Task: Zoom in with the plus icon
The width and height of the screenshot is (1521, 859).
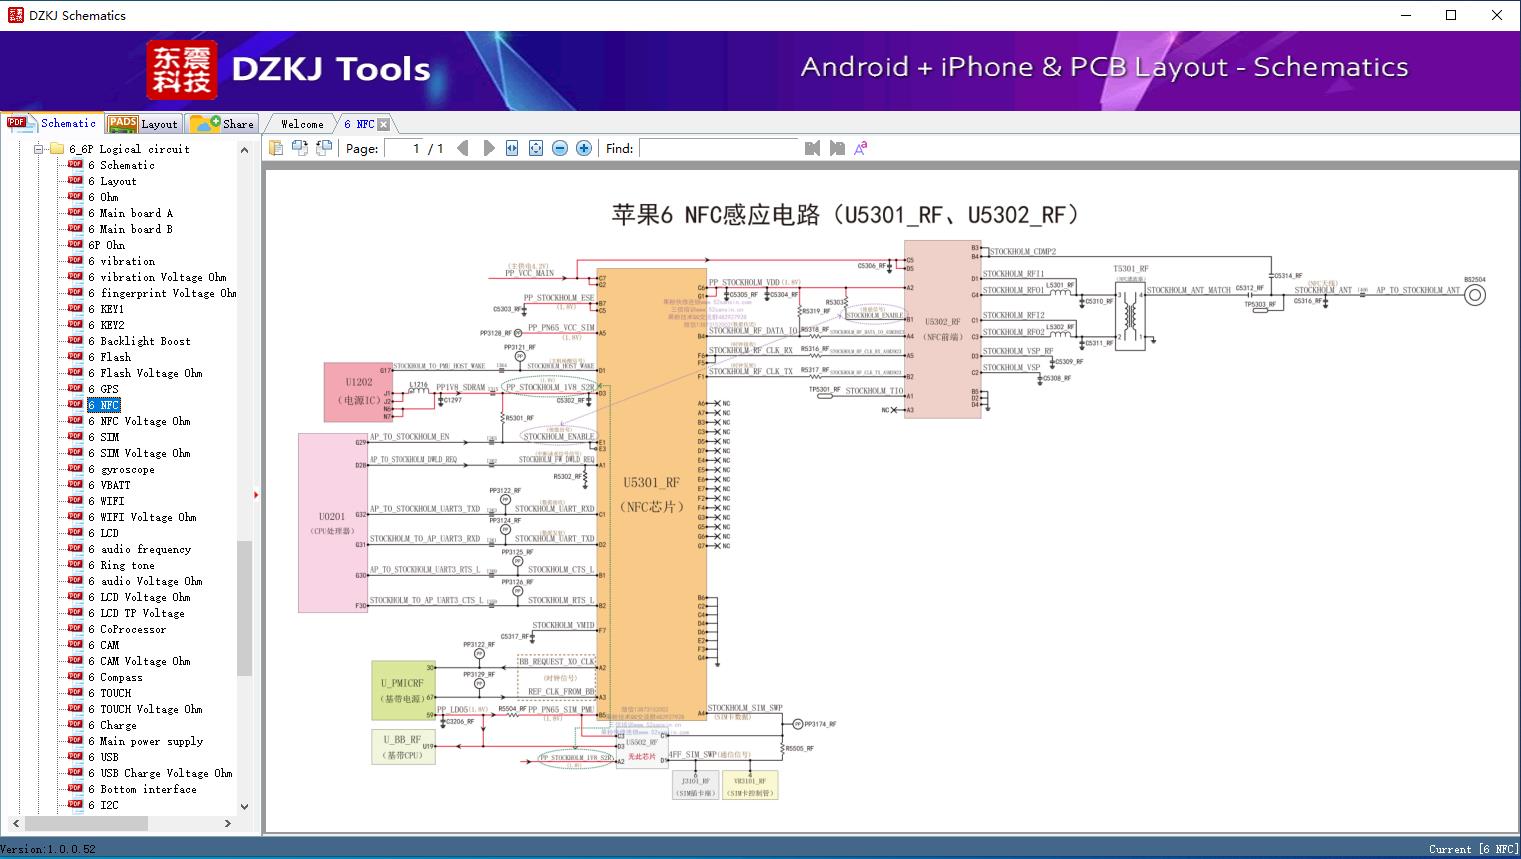Action: point(584,148)
